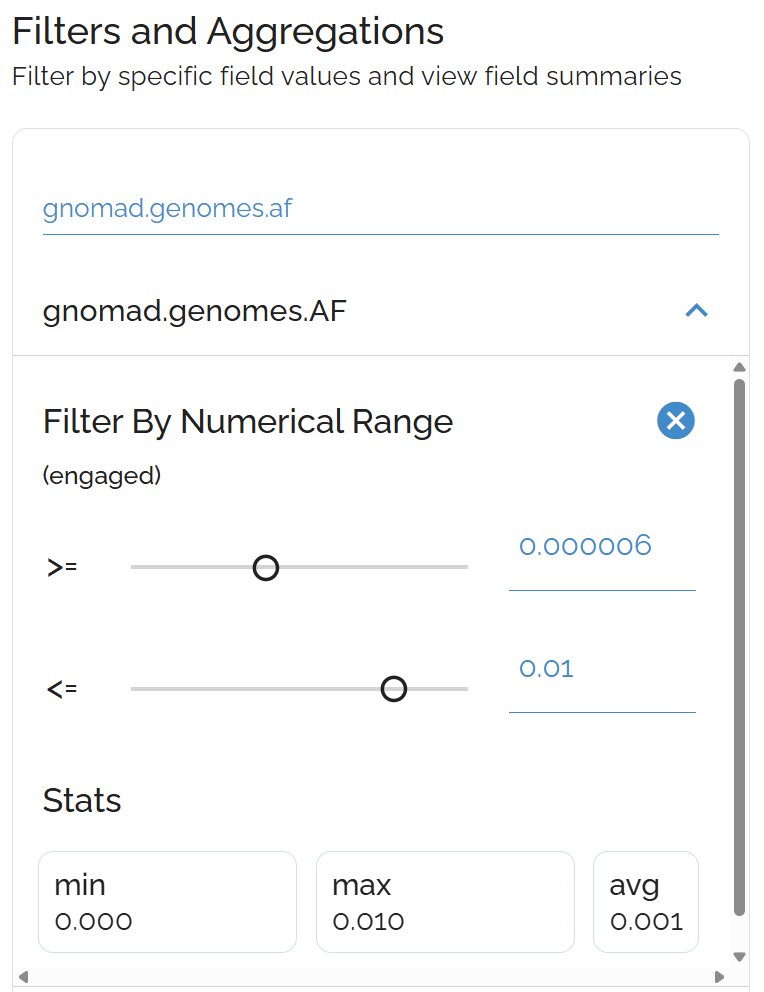Select the max stat card
The width and height of the screenshot is (764, 992).
pyautogui.click(x=445, y=902)
